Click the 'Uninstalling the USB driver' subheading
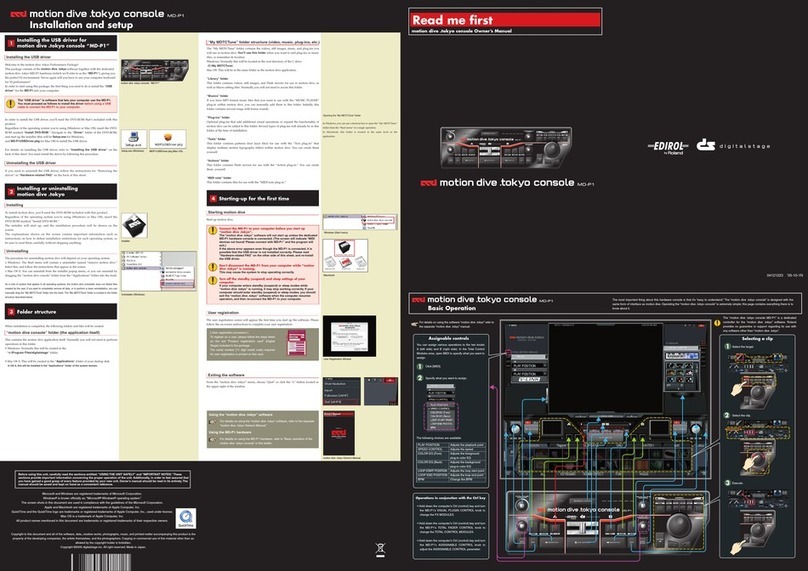 [x=31, y=163]
